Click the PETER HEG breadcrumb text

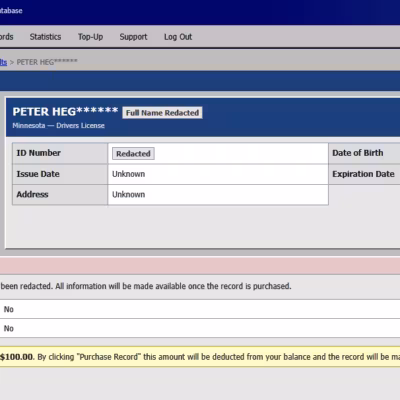(x=47, y=62)
